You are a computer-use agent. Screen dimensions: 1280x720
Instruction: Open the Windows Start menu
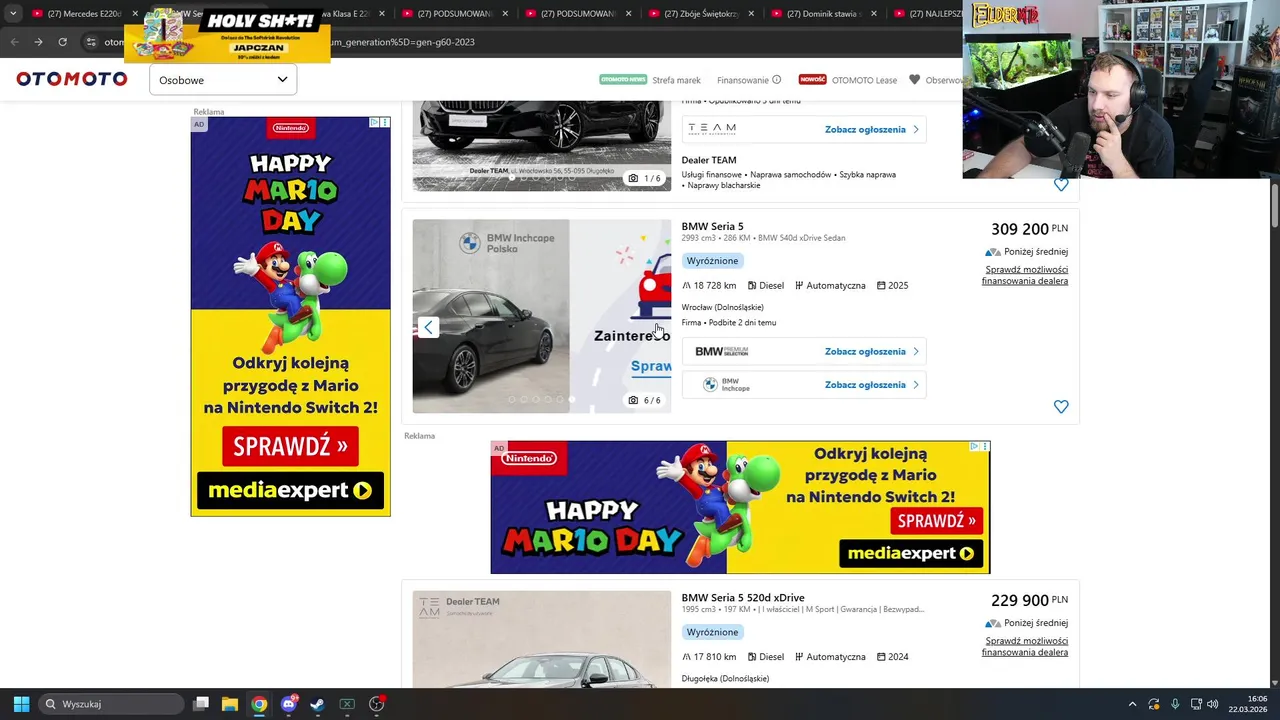pyautogui.click(x=21, y=704)
